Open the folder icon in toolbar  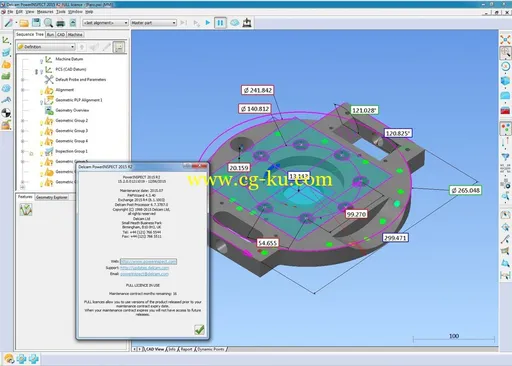point(24,23)
